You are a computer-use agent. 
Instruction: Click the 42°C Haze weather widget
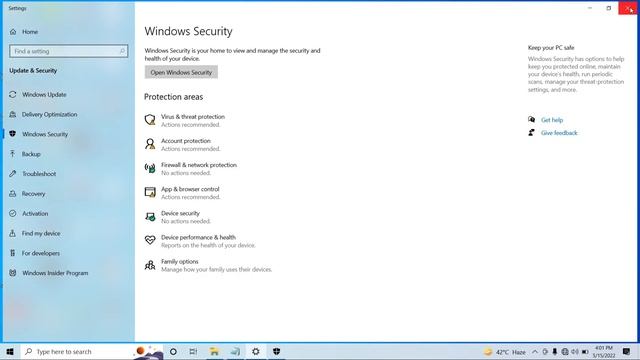[x=505, y=352]
